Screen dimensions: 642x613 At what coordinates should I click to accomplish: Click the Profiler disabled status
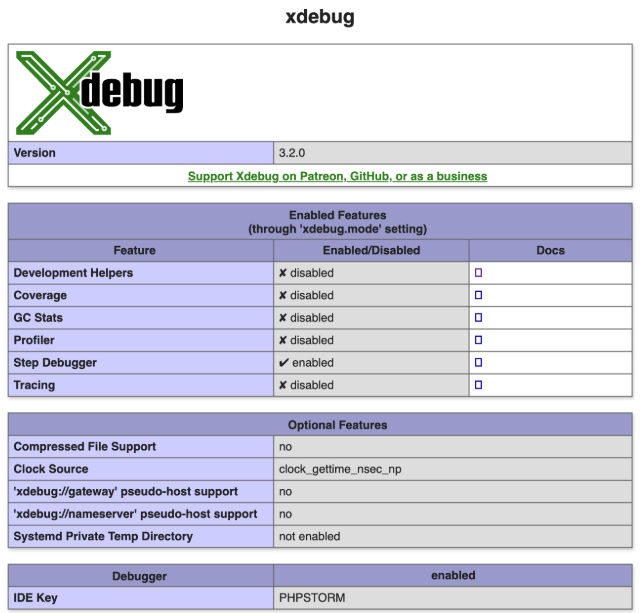[x=306, y=340]
